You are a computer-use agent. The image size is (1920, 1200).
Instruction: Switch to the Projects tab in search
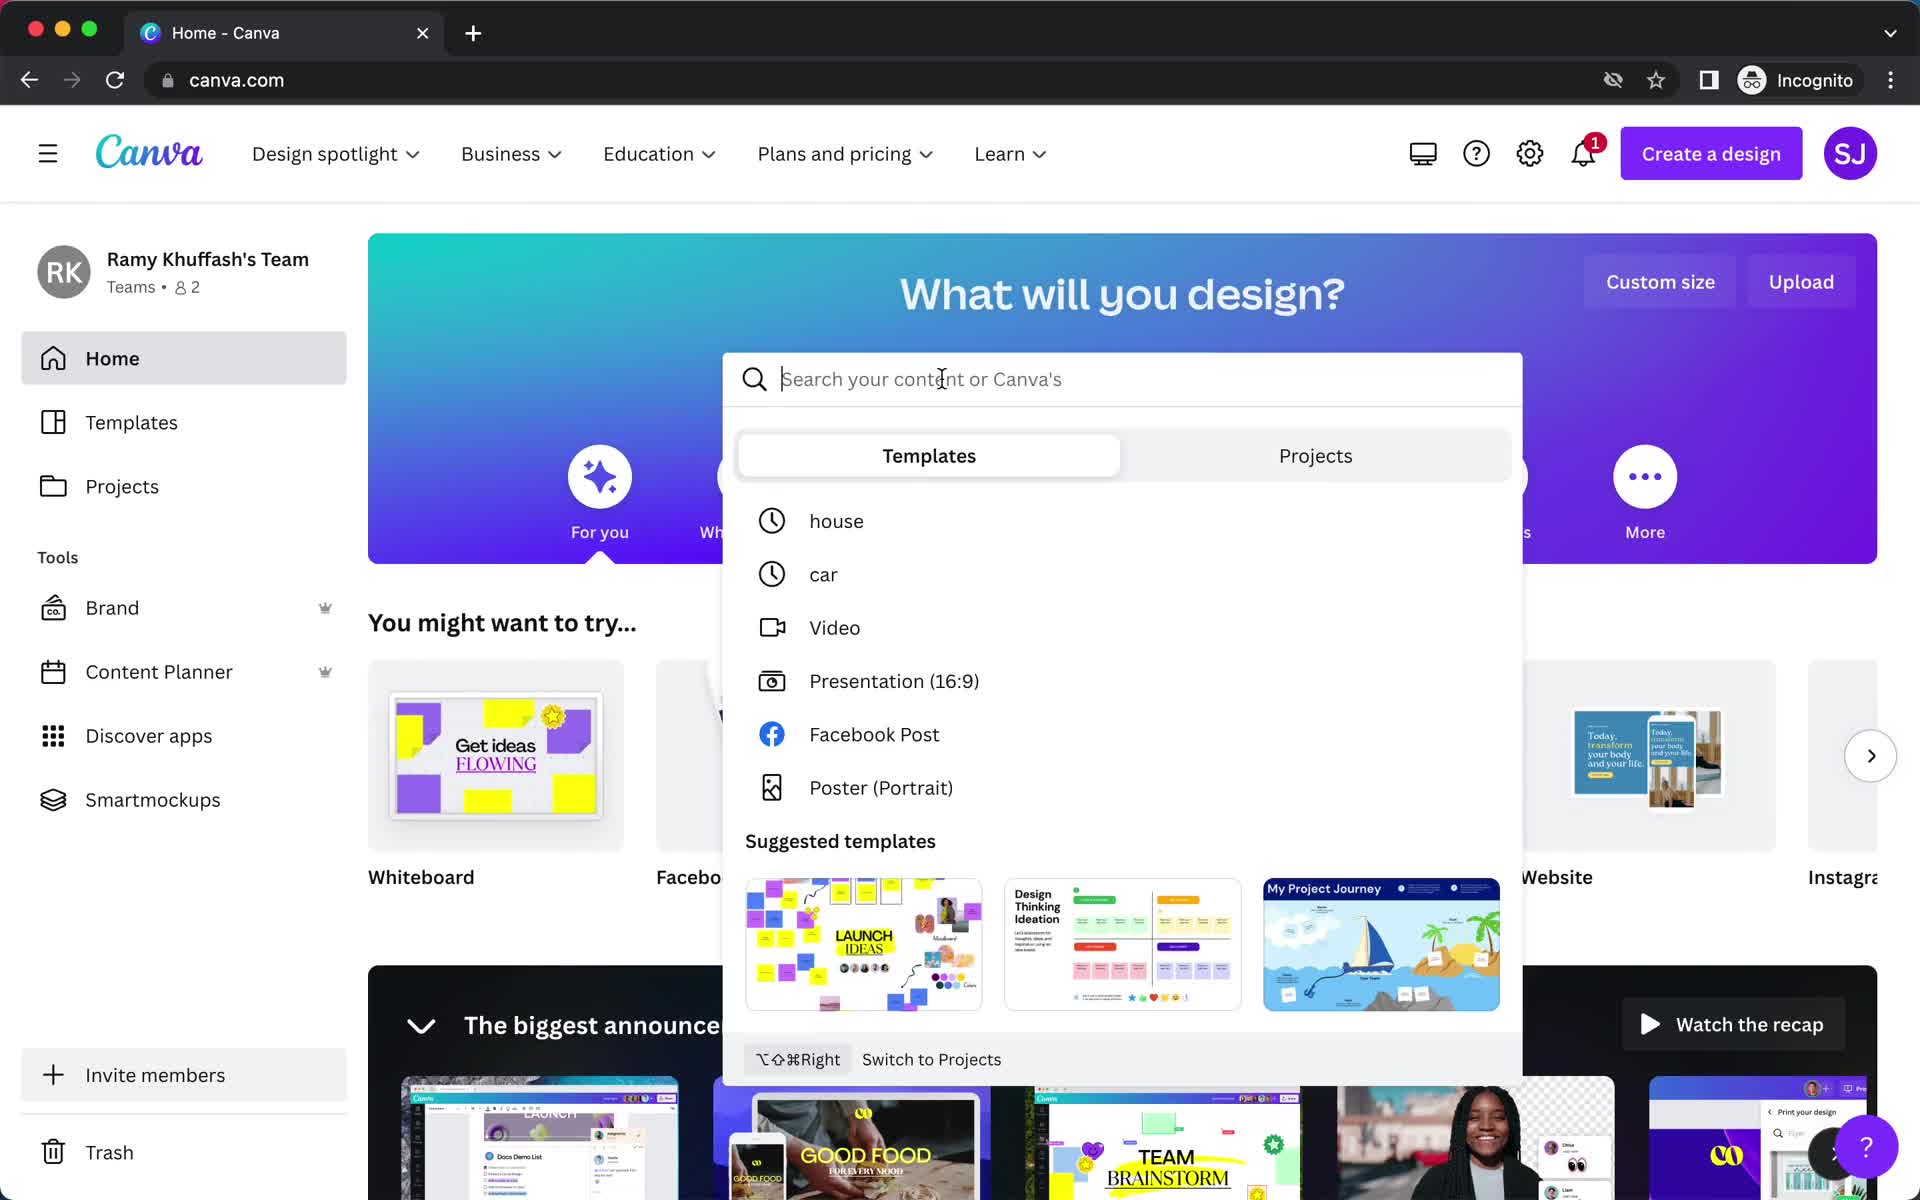pos(1316,455)
